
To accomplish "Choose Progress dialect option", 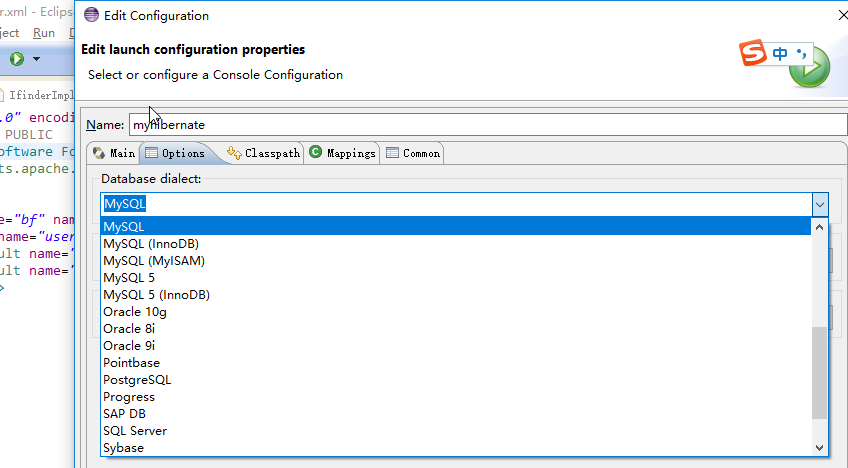I will [x=456, y=397].
